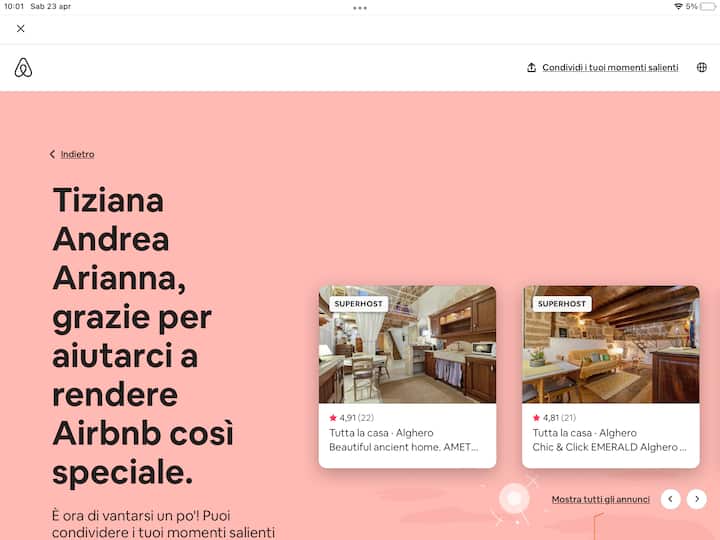Show previous listings with the left arrow
720x540 pixels.
pos(670,499)
